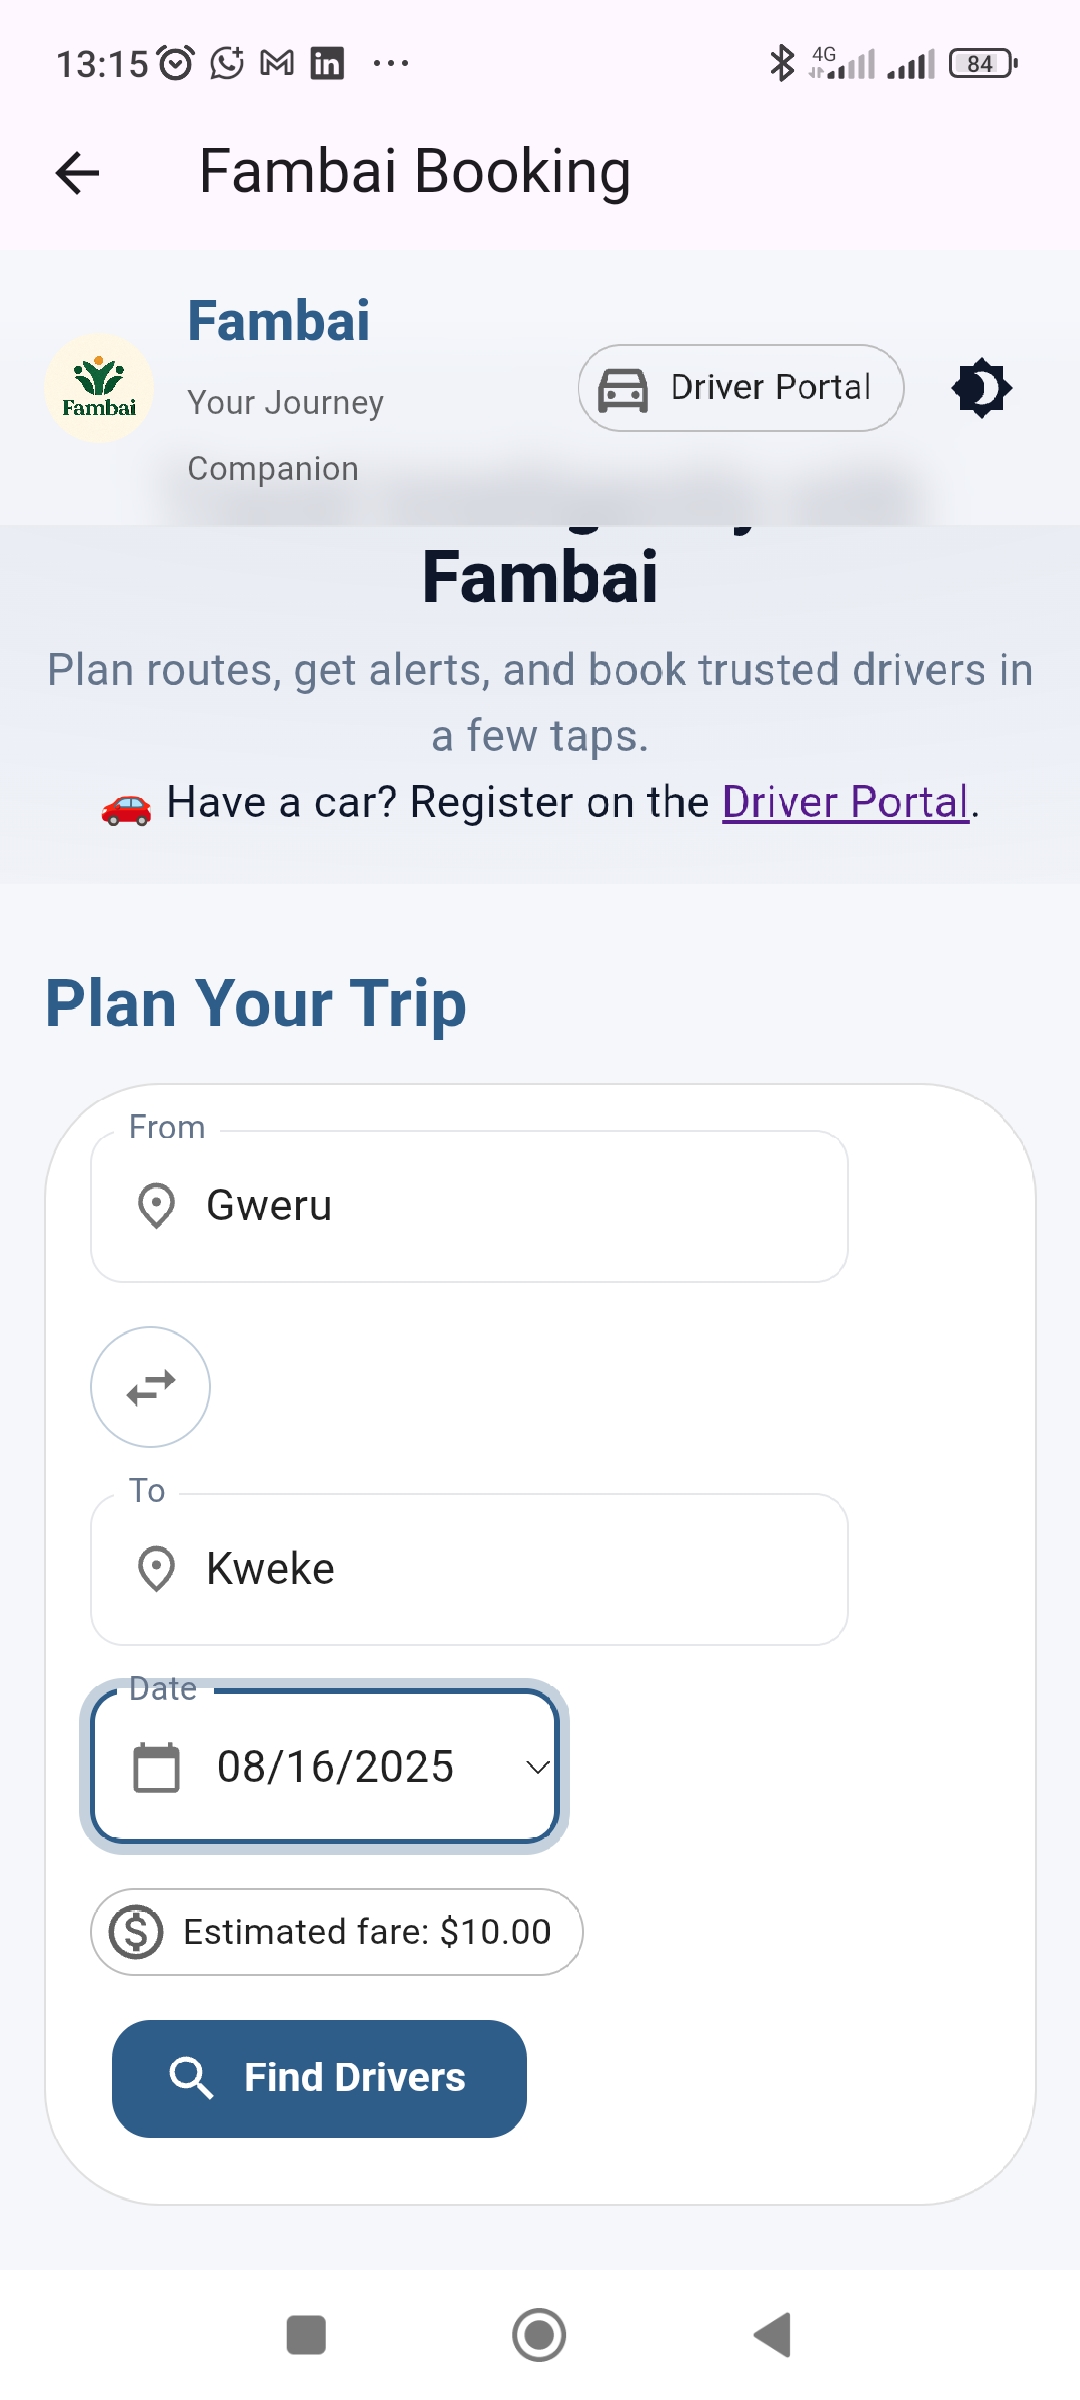Follow the Driver Portal hyperlink
Screen dimensions: 1080x2400
pyautogui.click(x=846, y=802)
